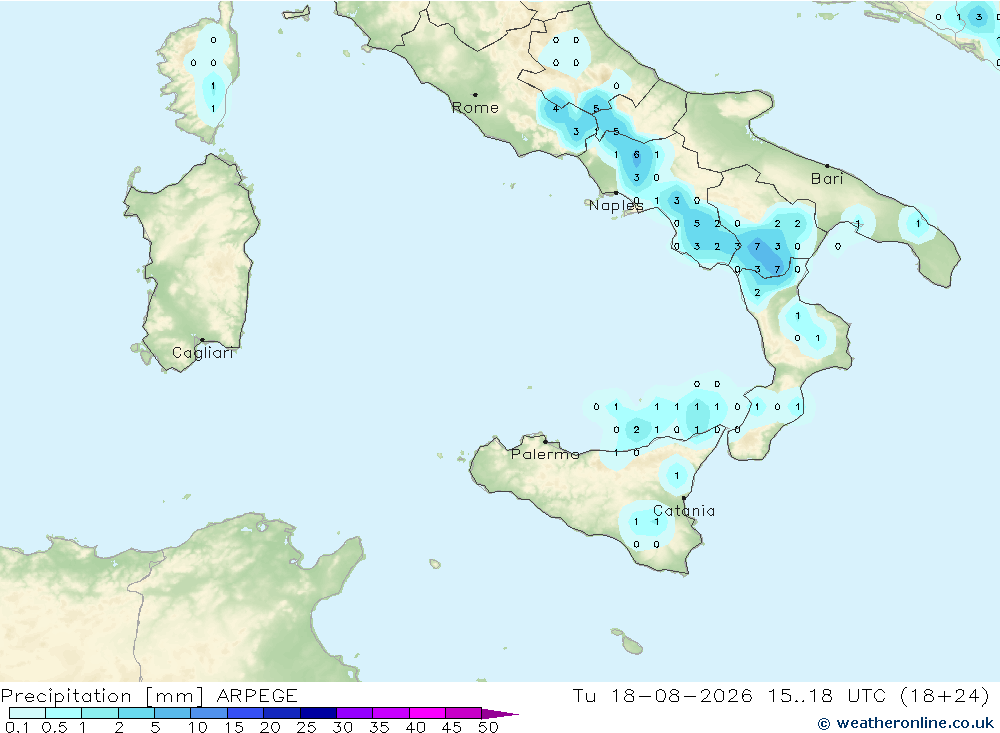Click the over-50 arrow tip of legend
The image size is (1000, 733).
tap(500, 714)
